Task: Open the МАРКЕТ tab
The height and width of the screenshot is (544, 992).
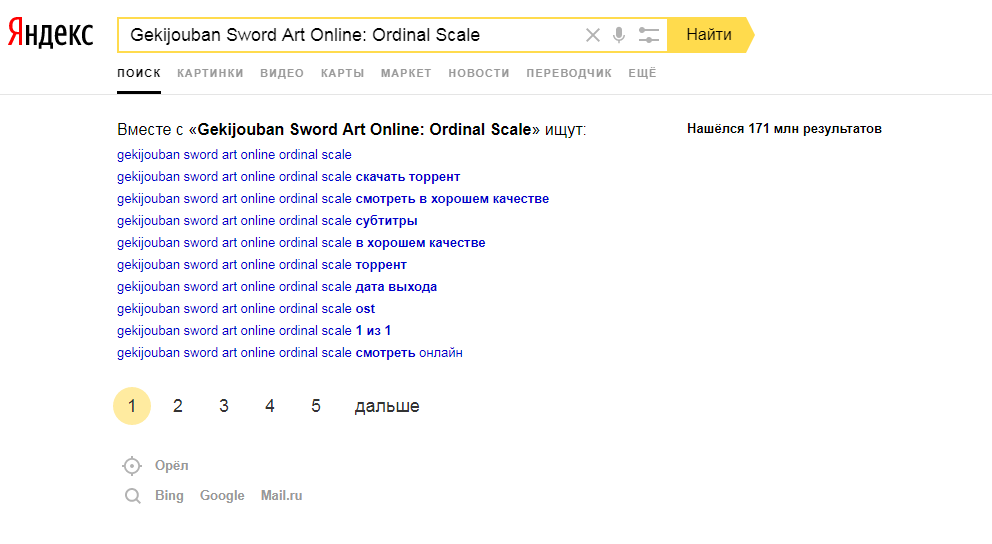Action: (x=406, y=73)
